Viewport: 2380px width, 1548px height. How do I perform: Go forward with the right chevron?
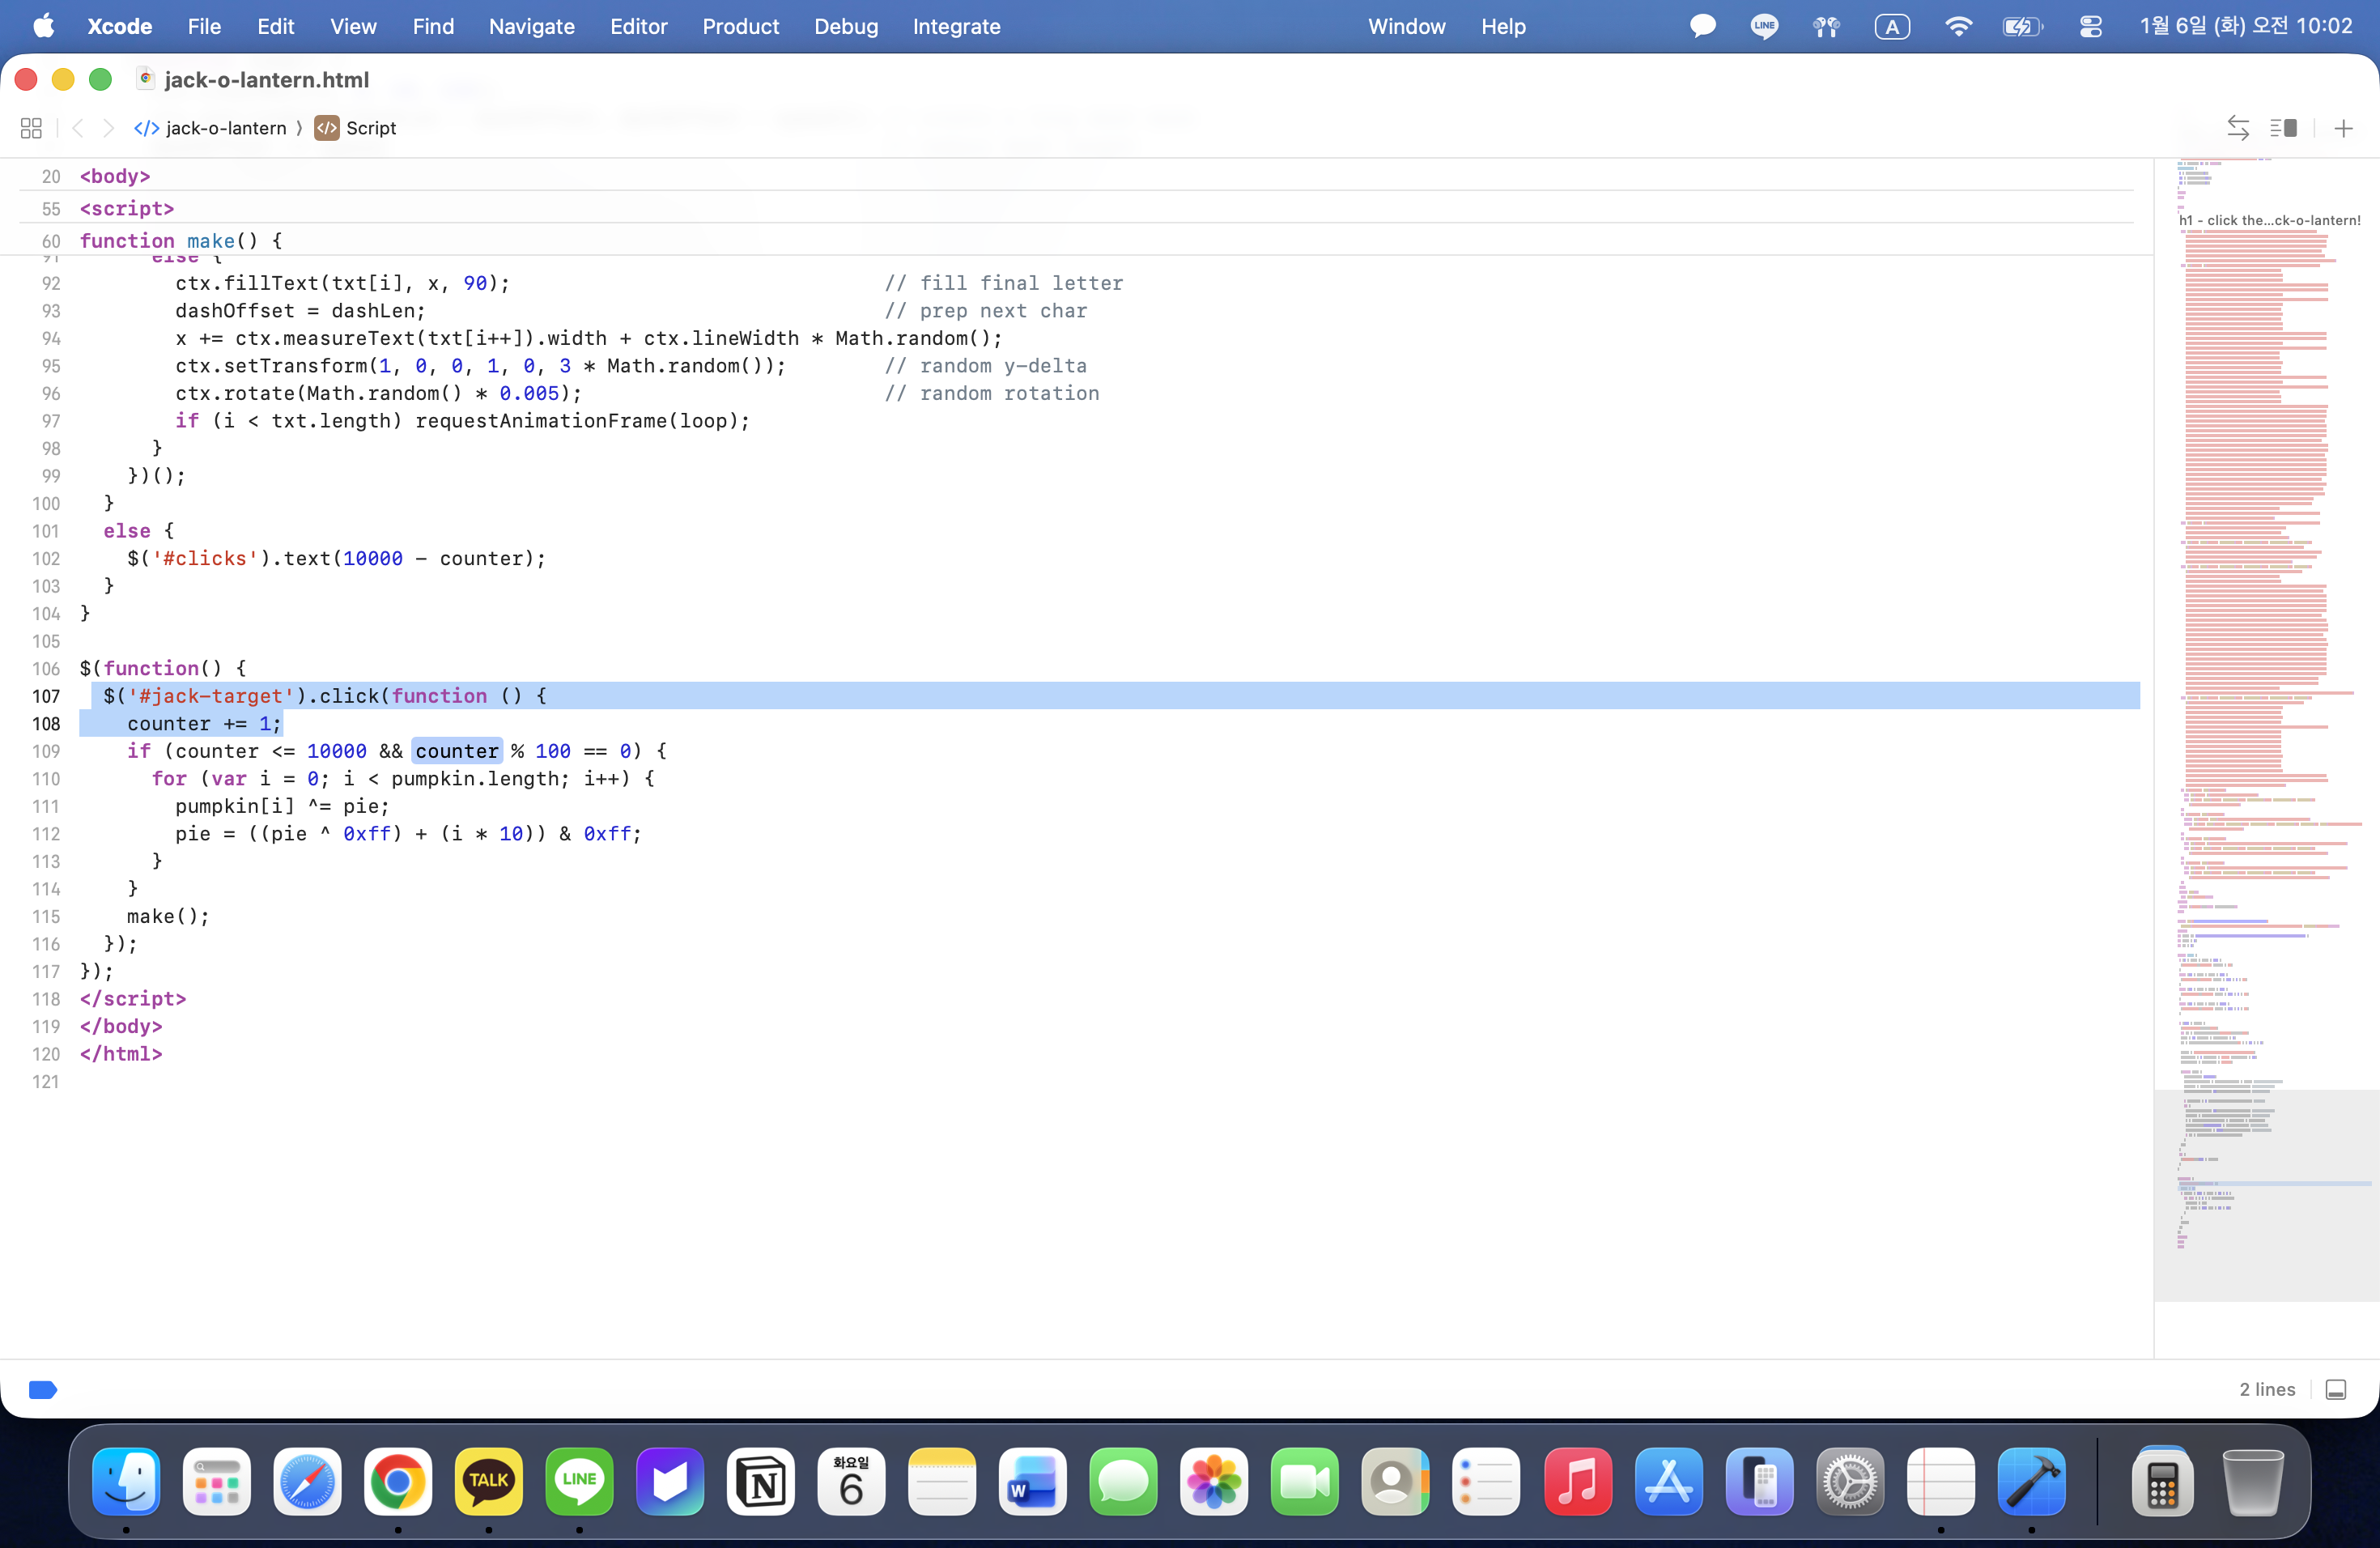pos(109,128)
